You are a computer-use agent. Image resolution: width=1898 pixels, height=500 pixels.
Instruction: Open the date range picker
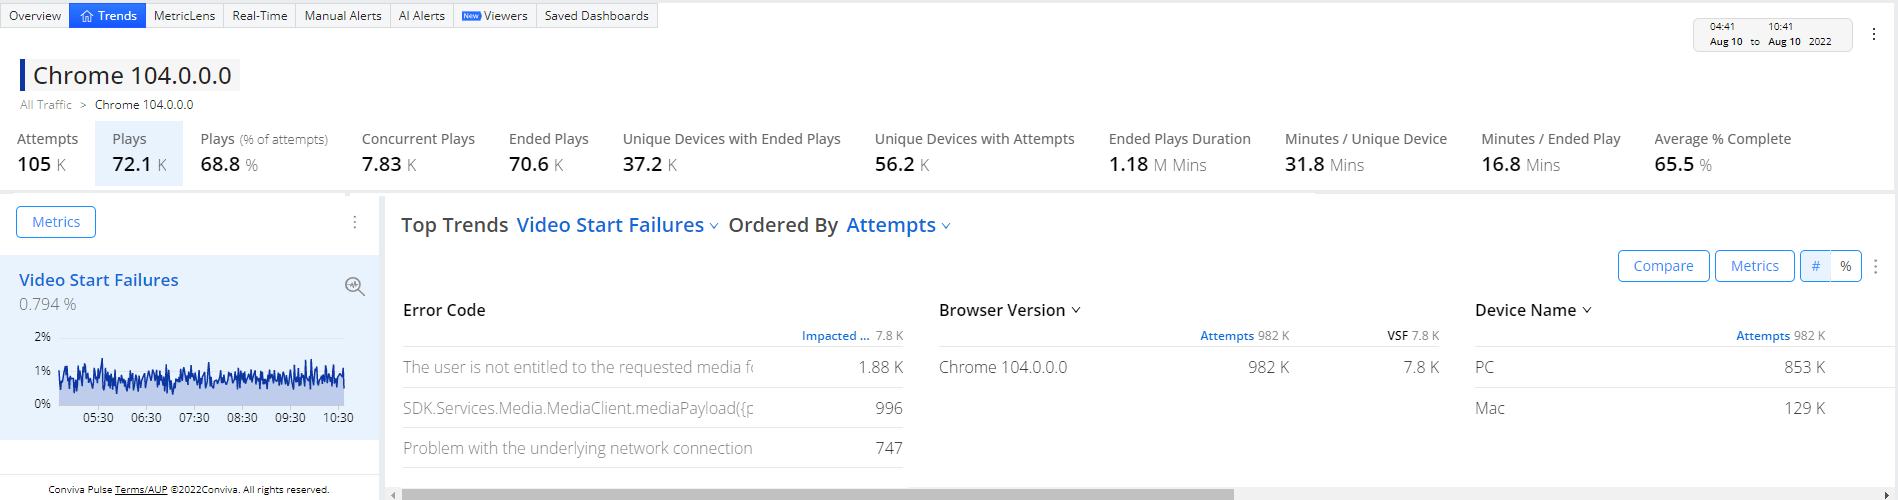pyautogui.click(x=1771, y=35)
